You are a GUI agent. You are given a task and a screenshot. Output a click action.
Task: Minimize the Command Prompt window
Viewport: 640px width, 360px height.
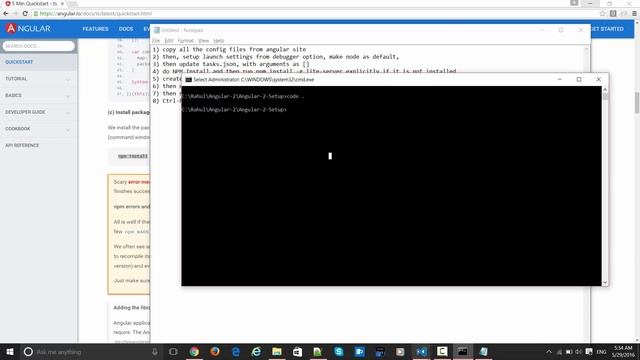coord(560,80)
